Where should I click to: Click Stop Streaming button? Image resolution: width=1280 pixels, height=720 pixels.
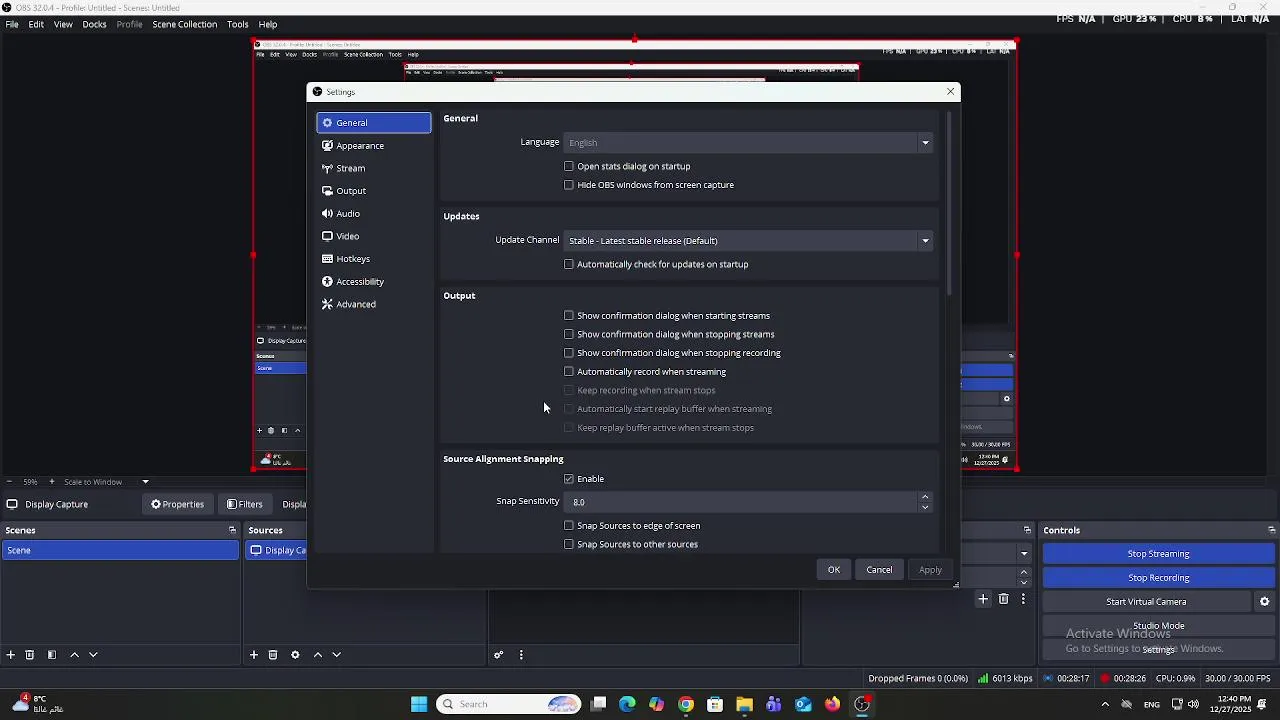[x=1158, y=554]
